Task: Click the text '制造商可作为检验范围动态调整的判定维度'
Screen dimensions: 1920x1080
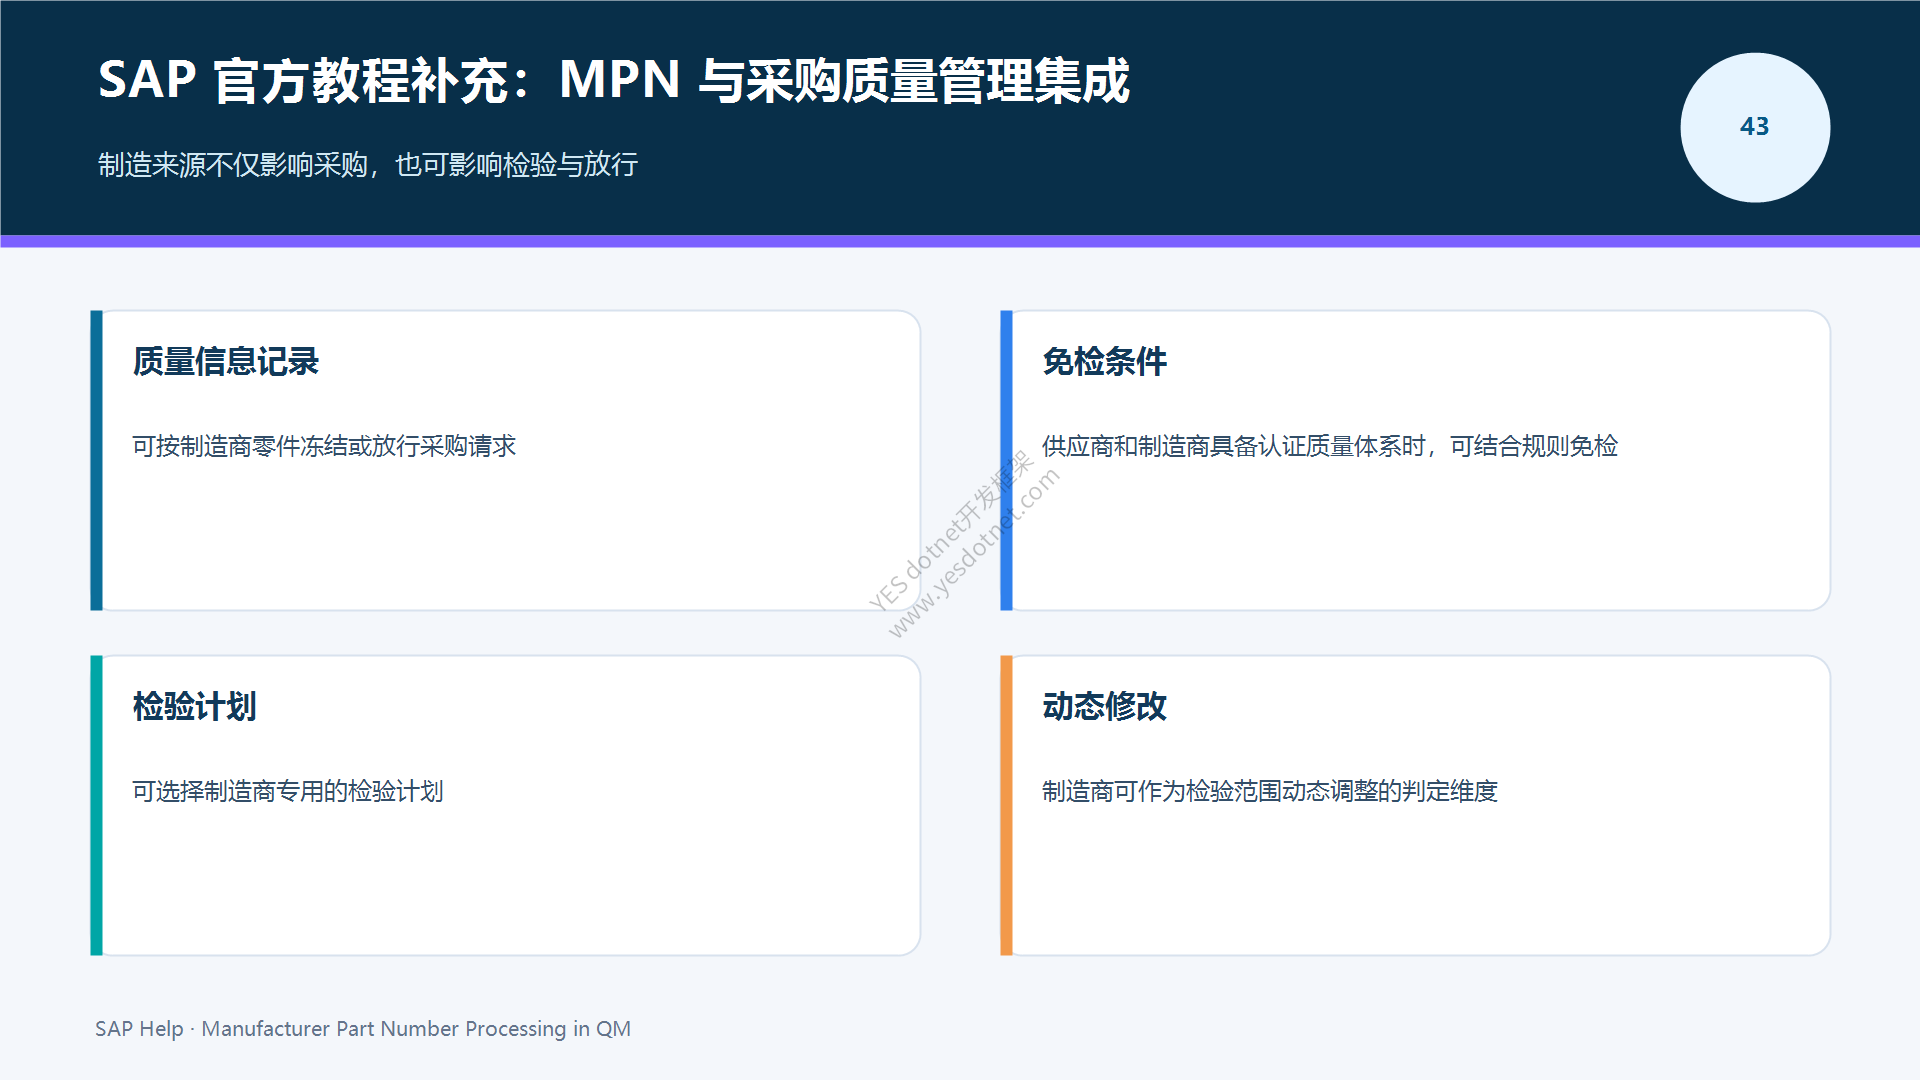Action: coord(1270,791)
